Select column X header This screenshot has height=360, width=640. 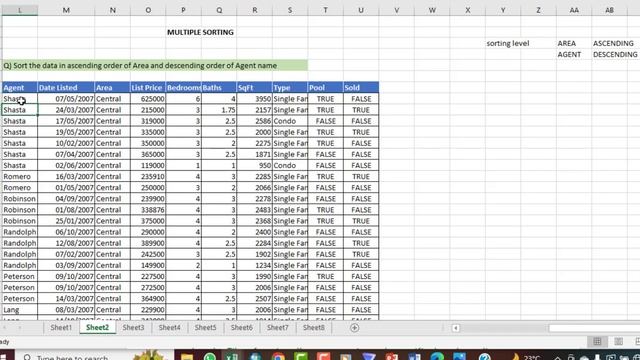467,10
